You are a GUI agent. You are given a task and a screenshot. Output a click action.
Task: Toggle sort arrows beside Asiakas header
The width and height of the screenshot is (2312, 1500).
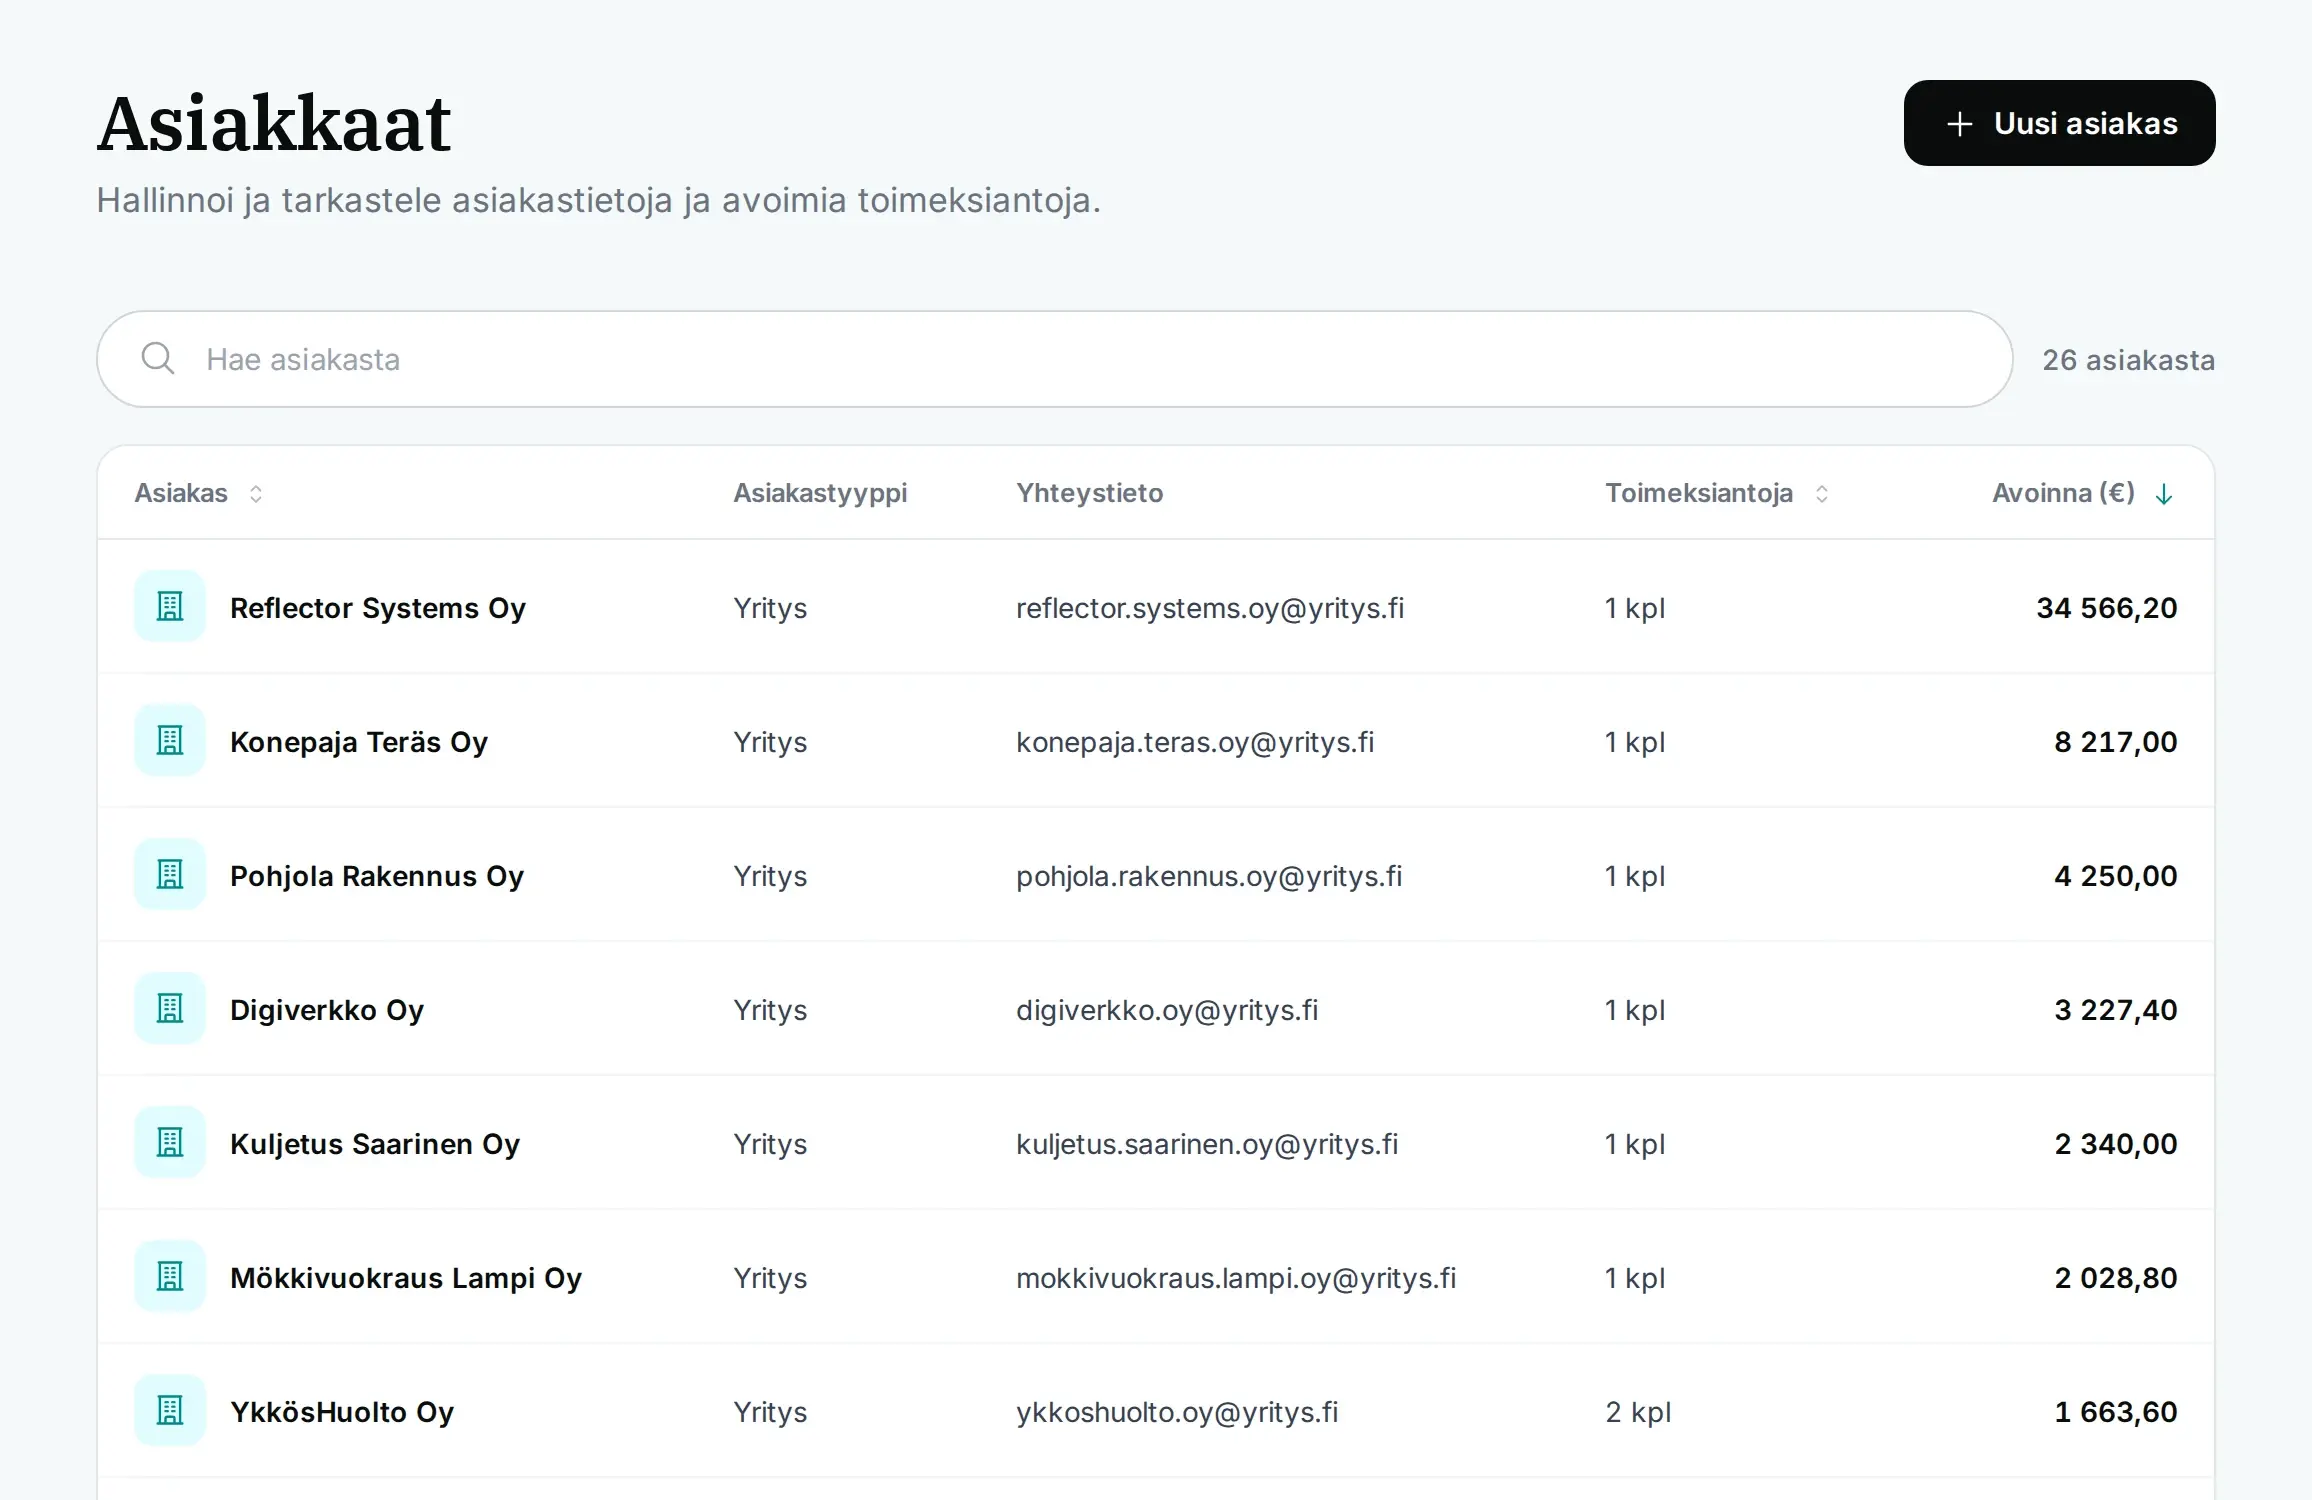point(256,494)
